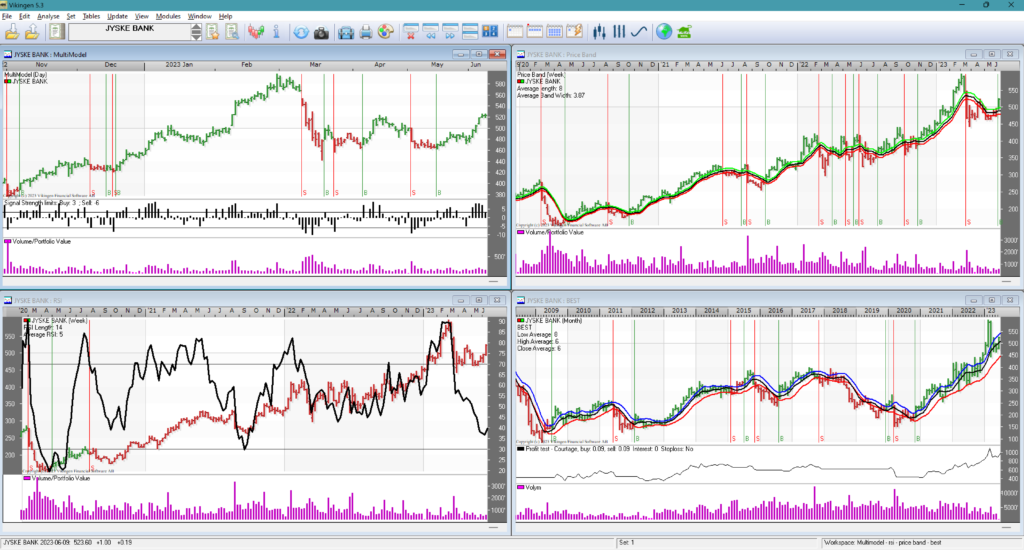The height and width of the screenshot is (550, 1024).
Task: Click the favorites list star icon
Action: click(x=213, y=31)
